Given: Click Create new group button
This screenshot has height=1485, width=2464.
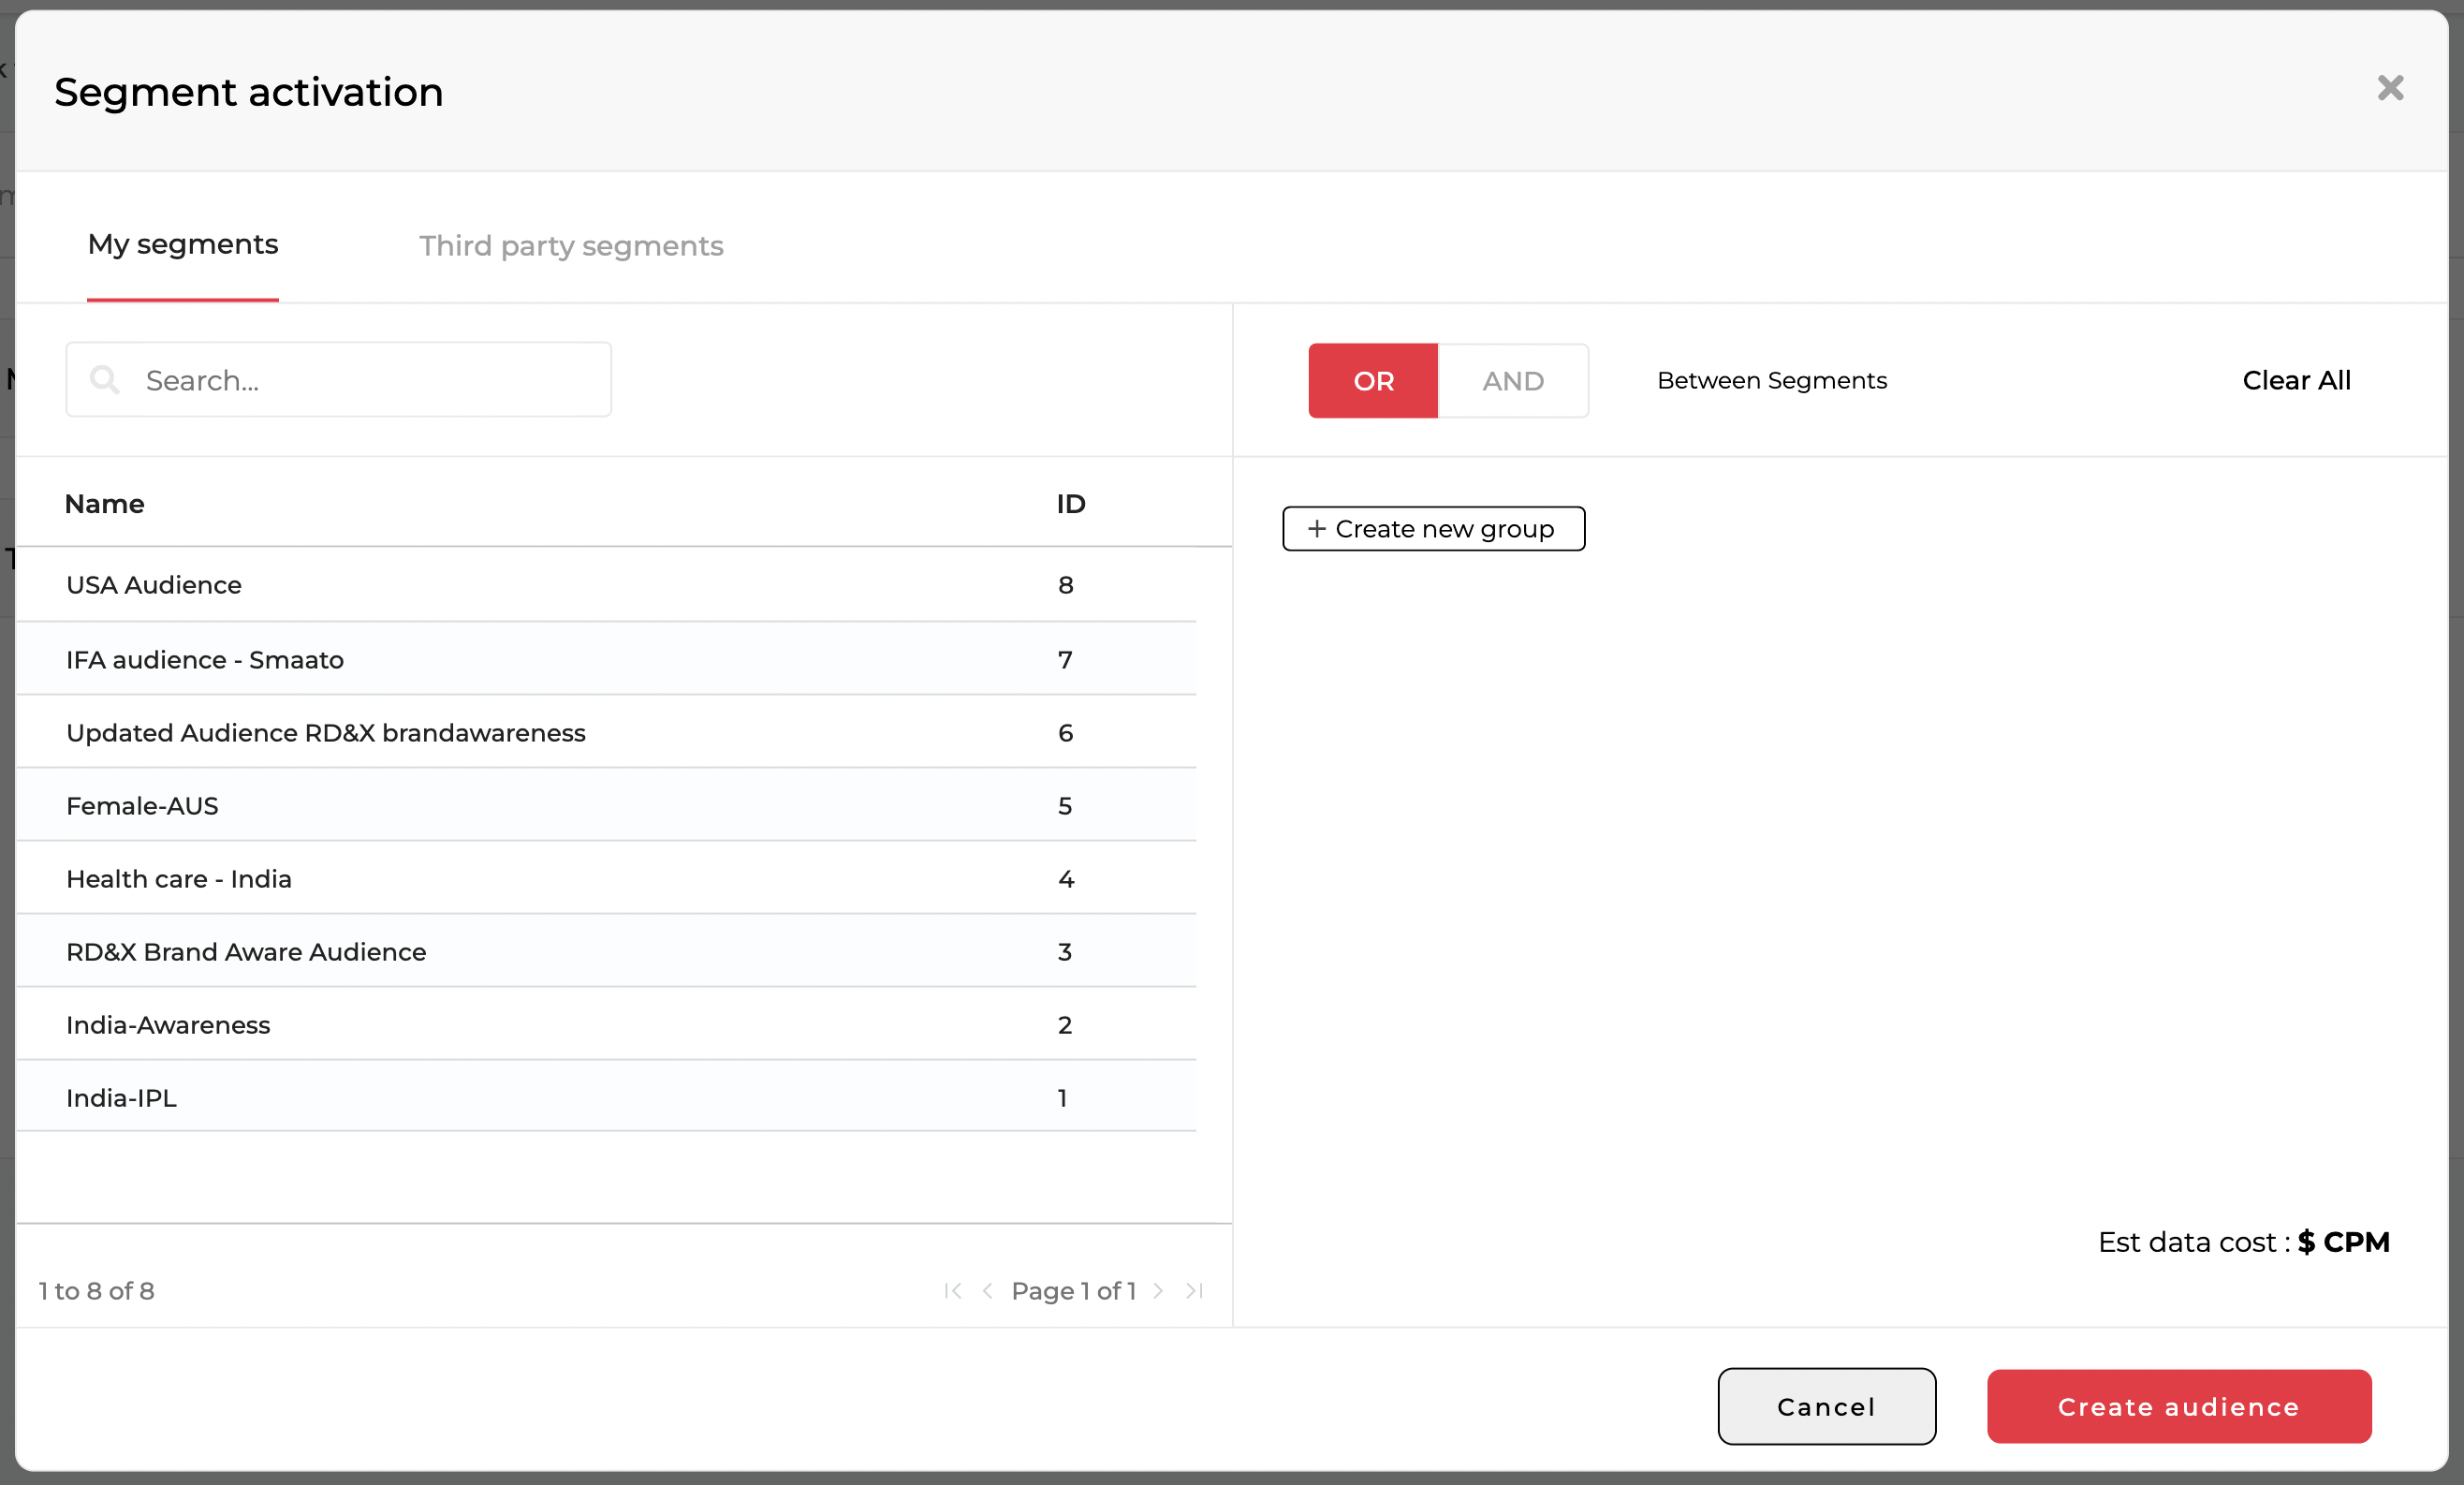Looking at the screenshot, I should [1433, 528].
